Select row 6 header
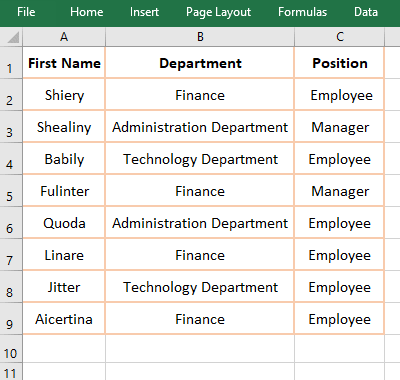 click(x=11, y=223)
